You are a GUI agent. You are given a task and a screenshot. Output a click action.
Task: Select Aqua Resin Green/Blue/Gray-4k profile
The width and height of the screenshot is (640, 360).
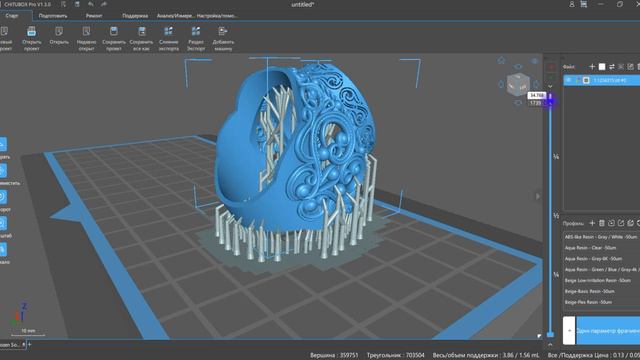point(601,269)
